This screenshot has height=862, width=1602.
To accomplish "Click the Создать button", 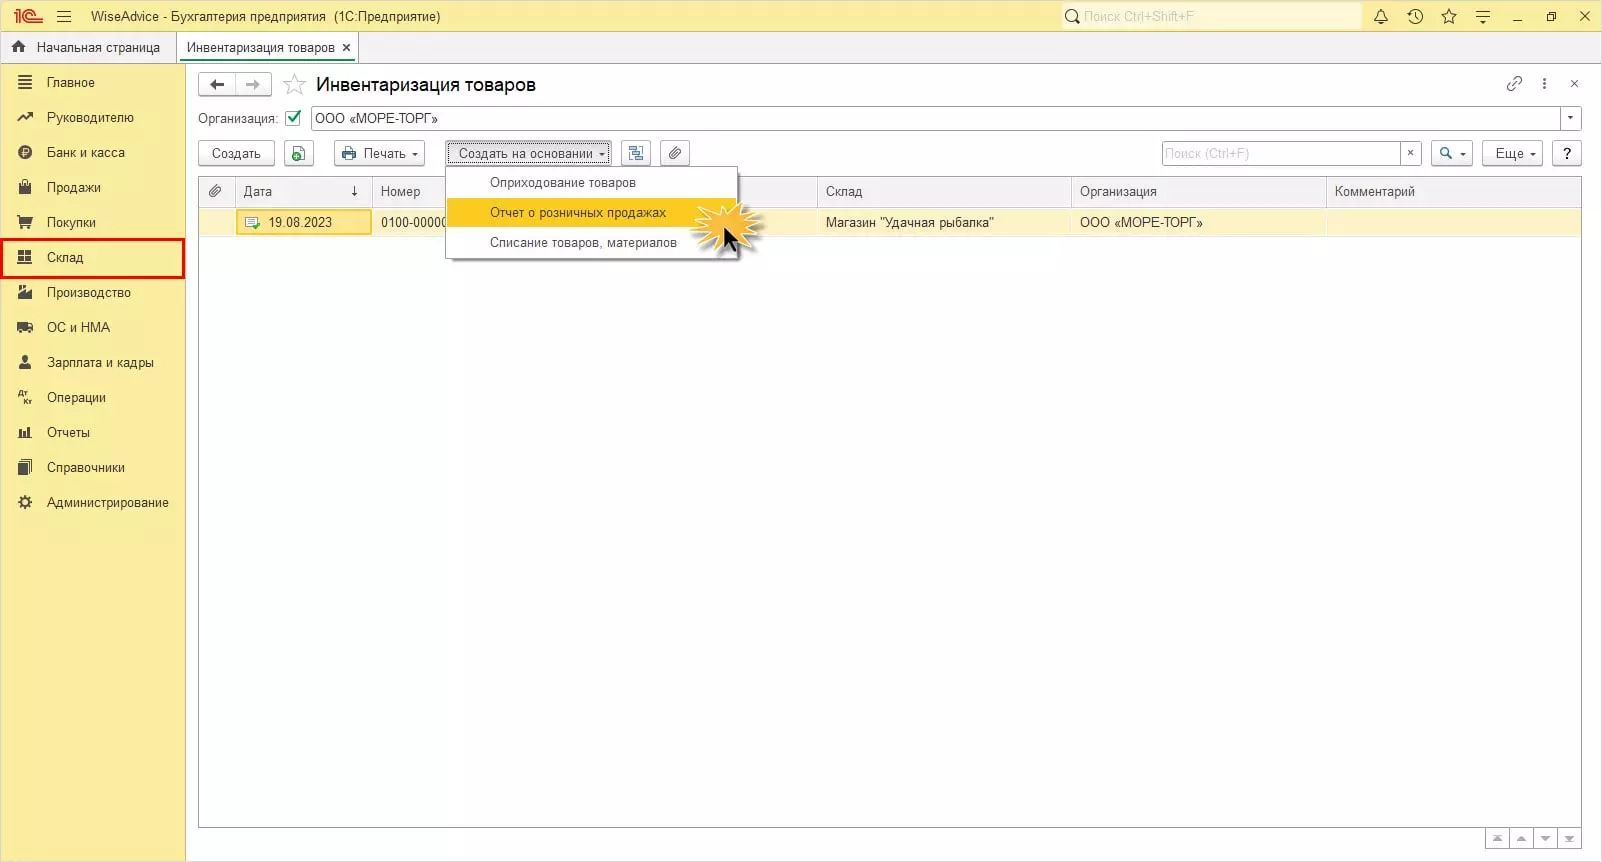I will [x=236, y=153].
